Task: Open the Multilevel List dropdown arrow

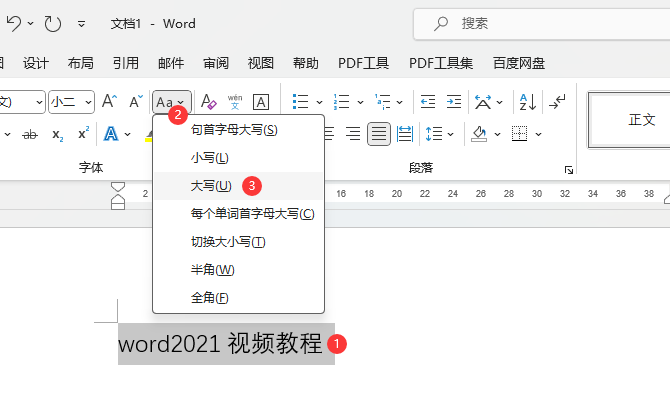Action: pyautogui.click(x=400, y=102)
